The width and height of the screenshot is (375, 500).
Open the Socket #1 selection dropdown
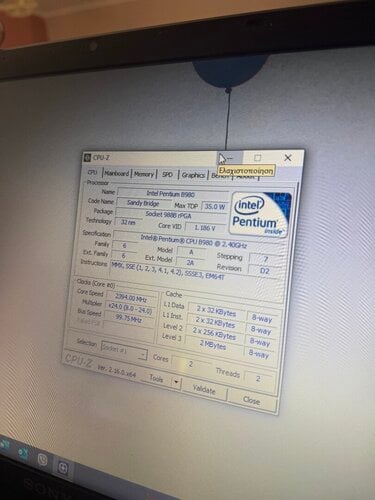[x=123, y=351]
